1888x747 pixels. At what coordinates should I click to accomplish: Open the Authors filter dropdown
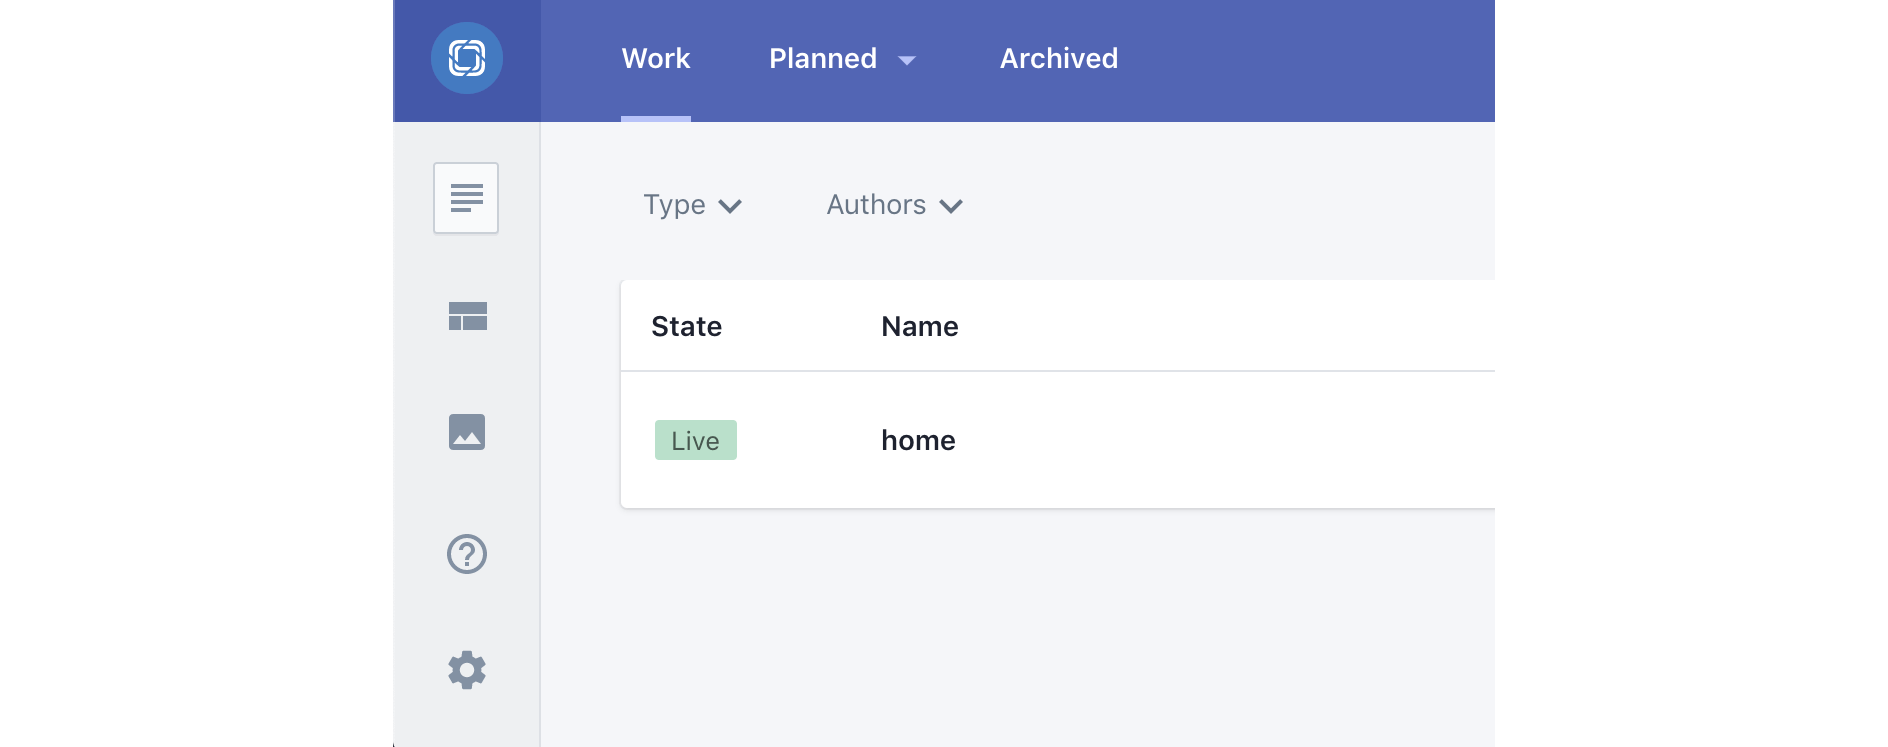[877, 205]
